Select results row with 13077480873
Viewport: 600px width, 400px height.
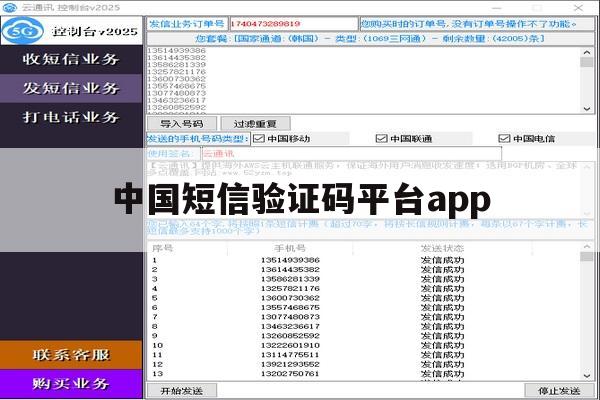point(364,317)
